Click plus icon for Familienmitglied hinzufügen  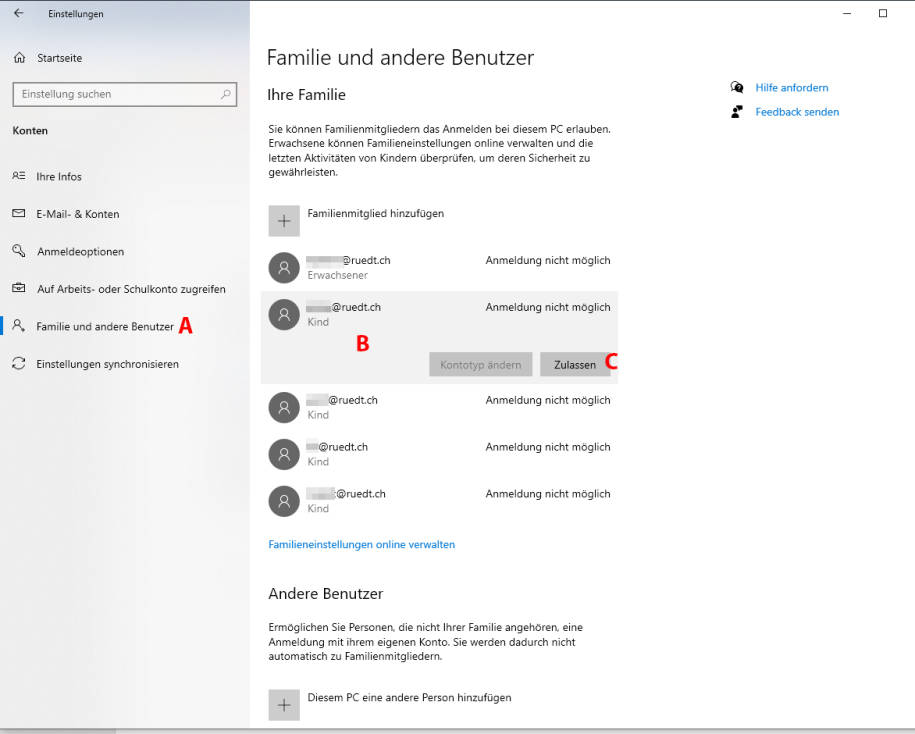(284, 221)
